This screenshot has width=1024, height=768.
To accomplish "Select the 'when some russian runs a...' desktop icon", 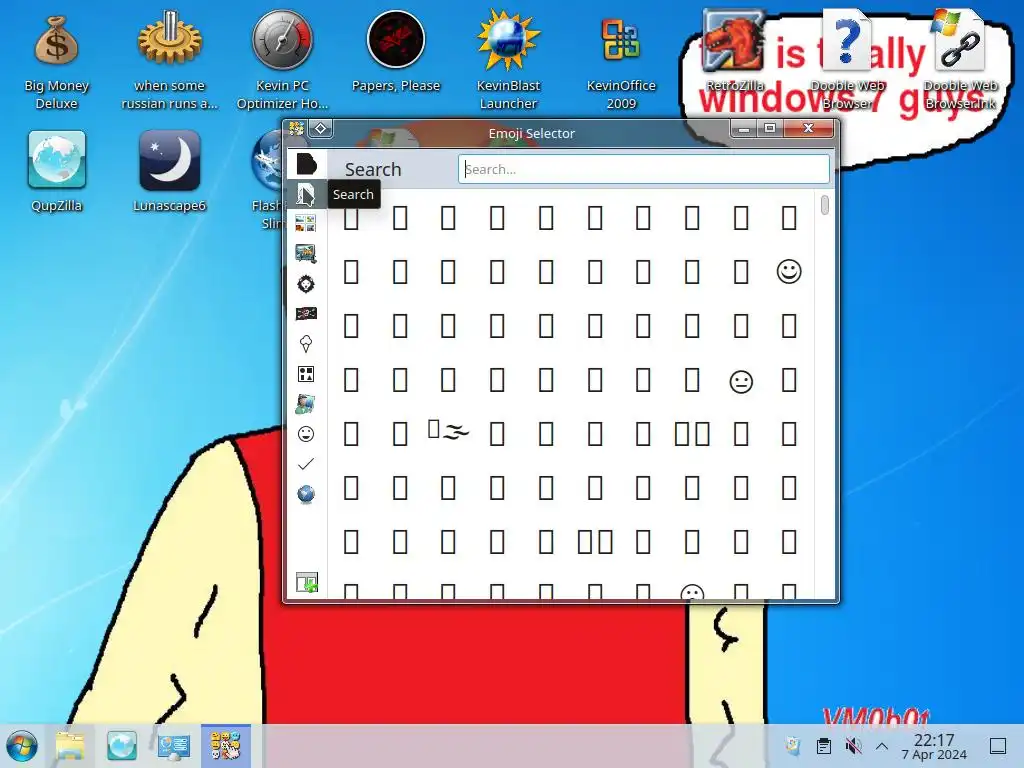I will pos(170,60).
